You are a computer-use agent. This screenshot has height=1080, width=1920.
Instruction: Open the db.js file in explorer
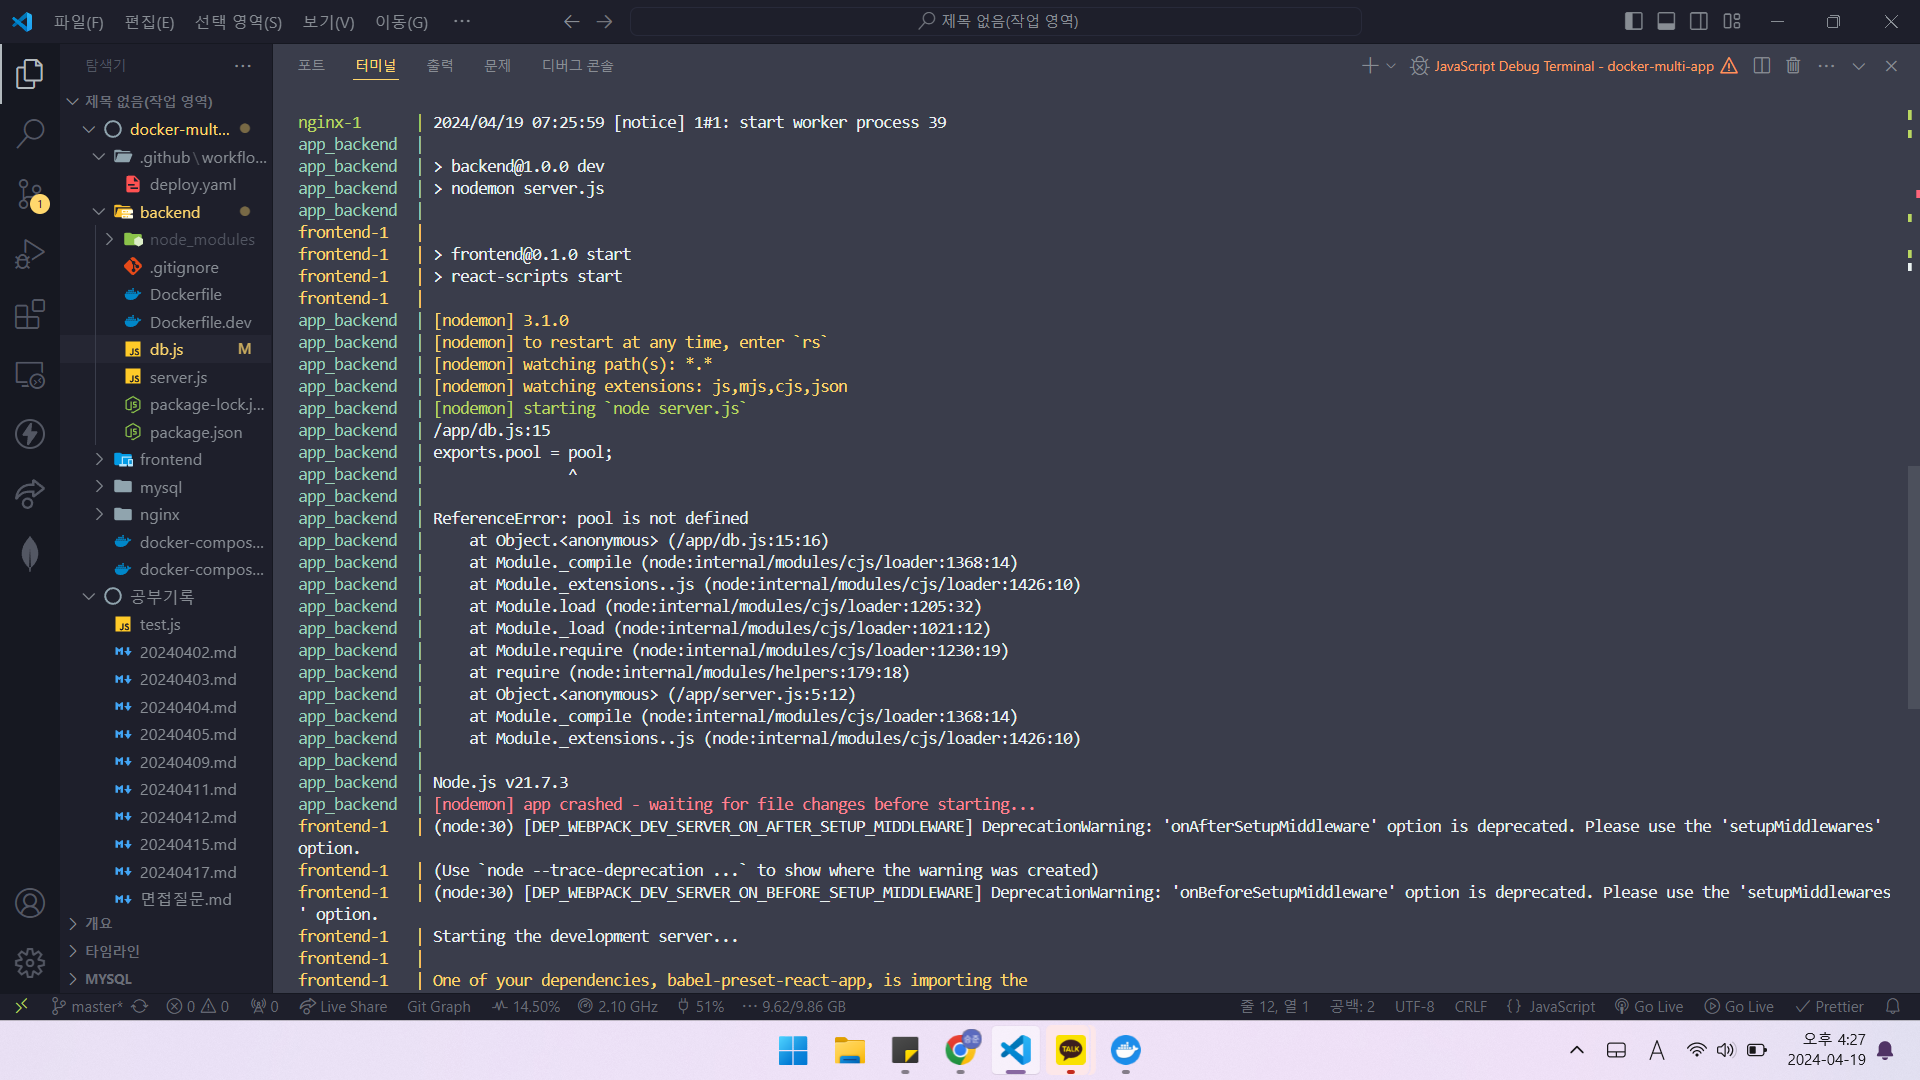(x=166, y=349)
